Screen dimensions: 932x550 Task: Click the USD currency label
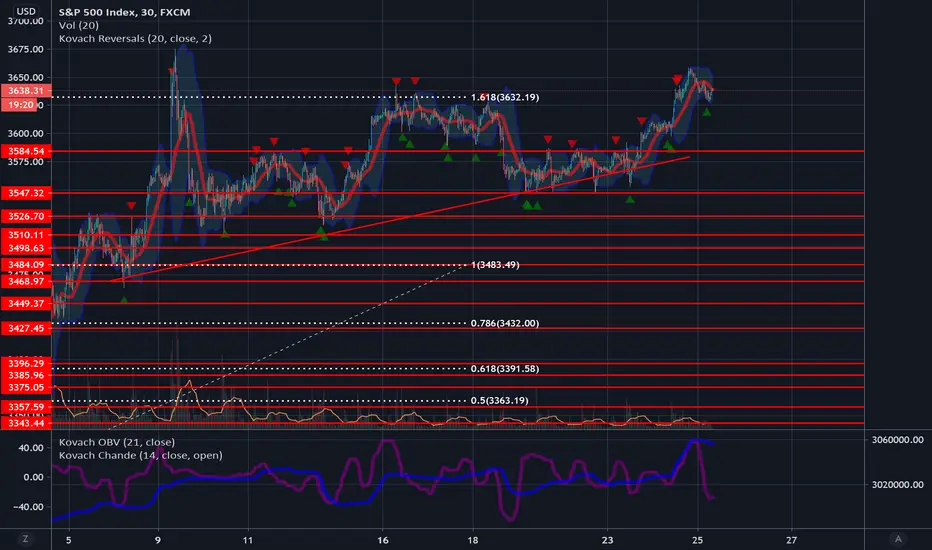coord(26,11)
